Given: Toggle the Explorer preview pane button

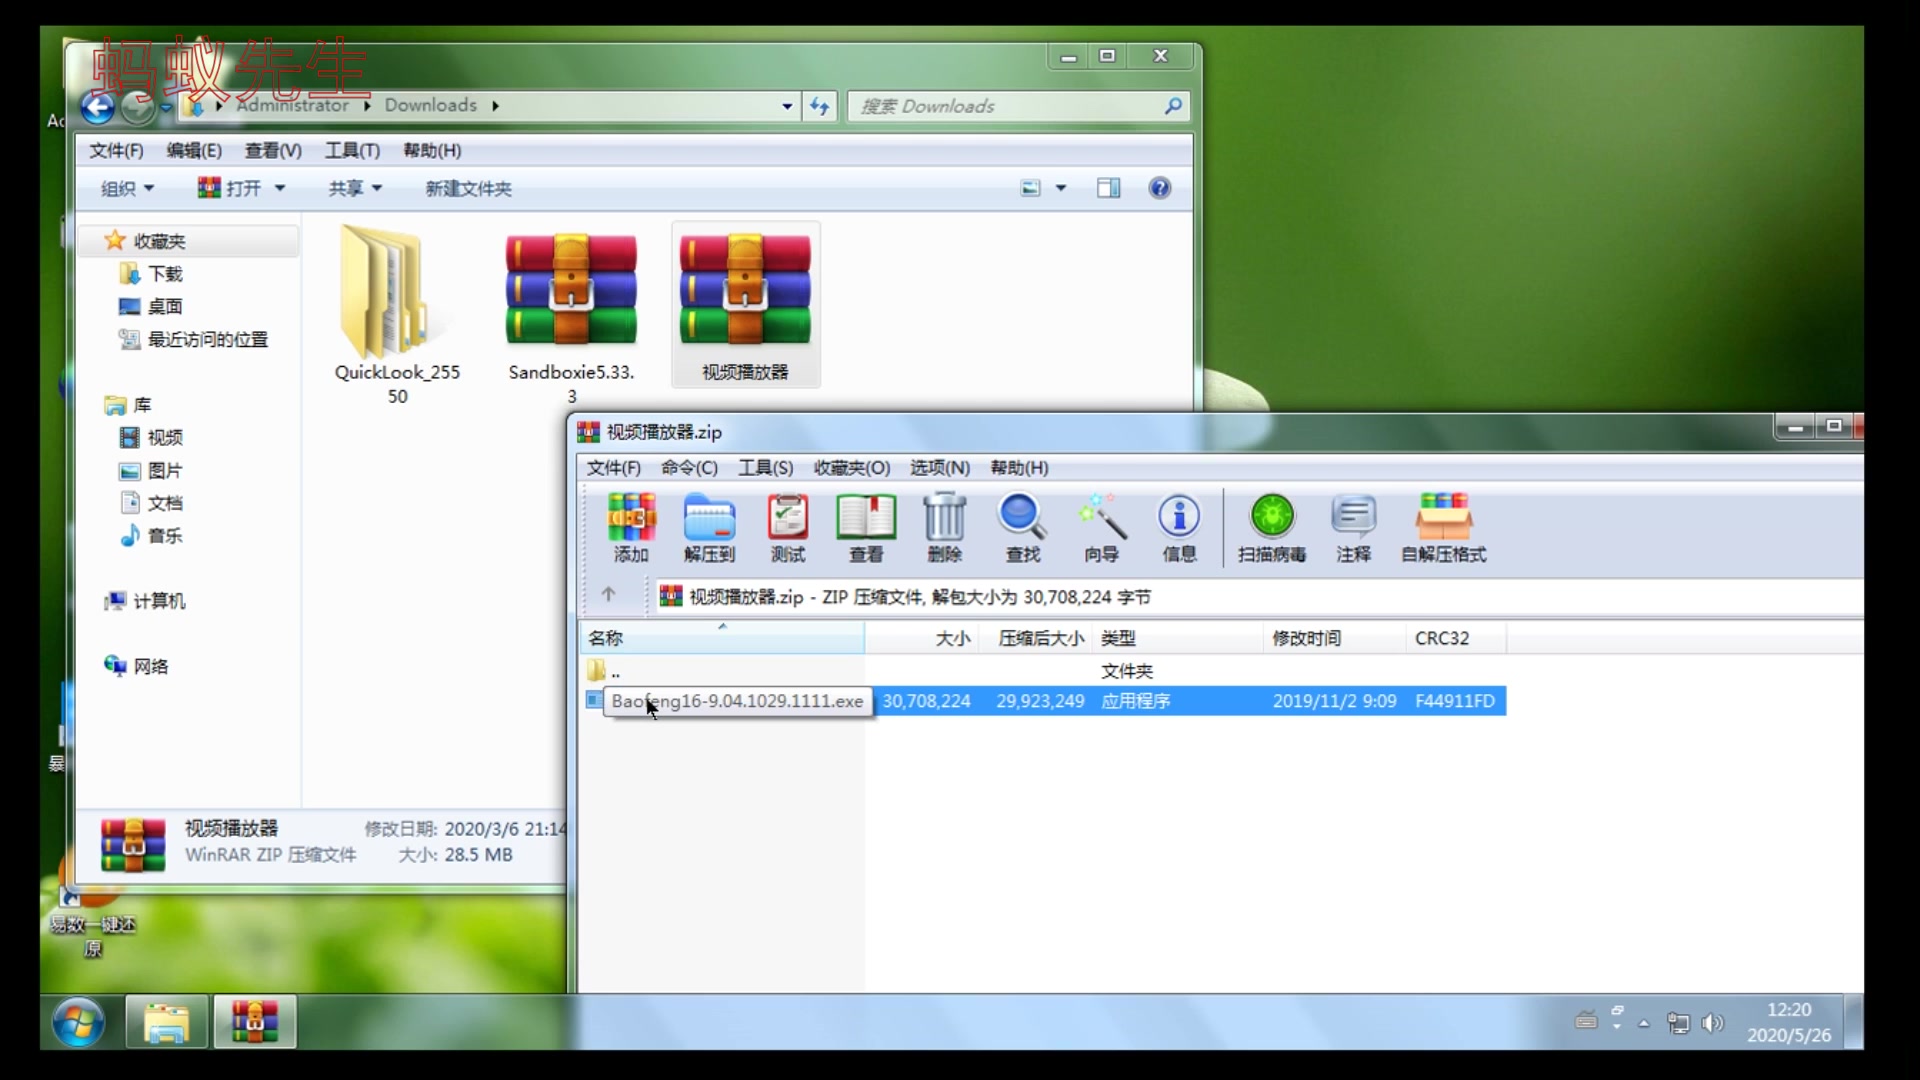Looking at the screenshot, I should [1108, 188].
